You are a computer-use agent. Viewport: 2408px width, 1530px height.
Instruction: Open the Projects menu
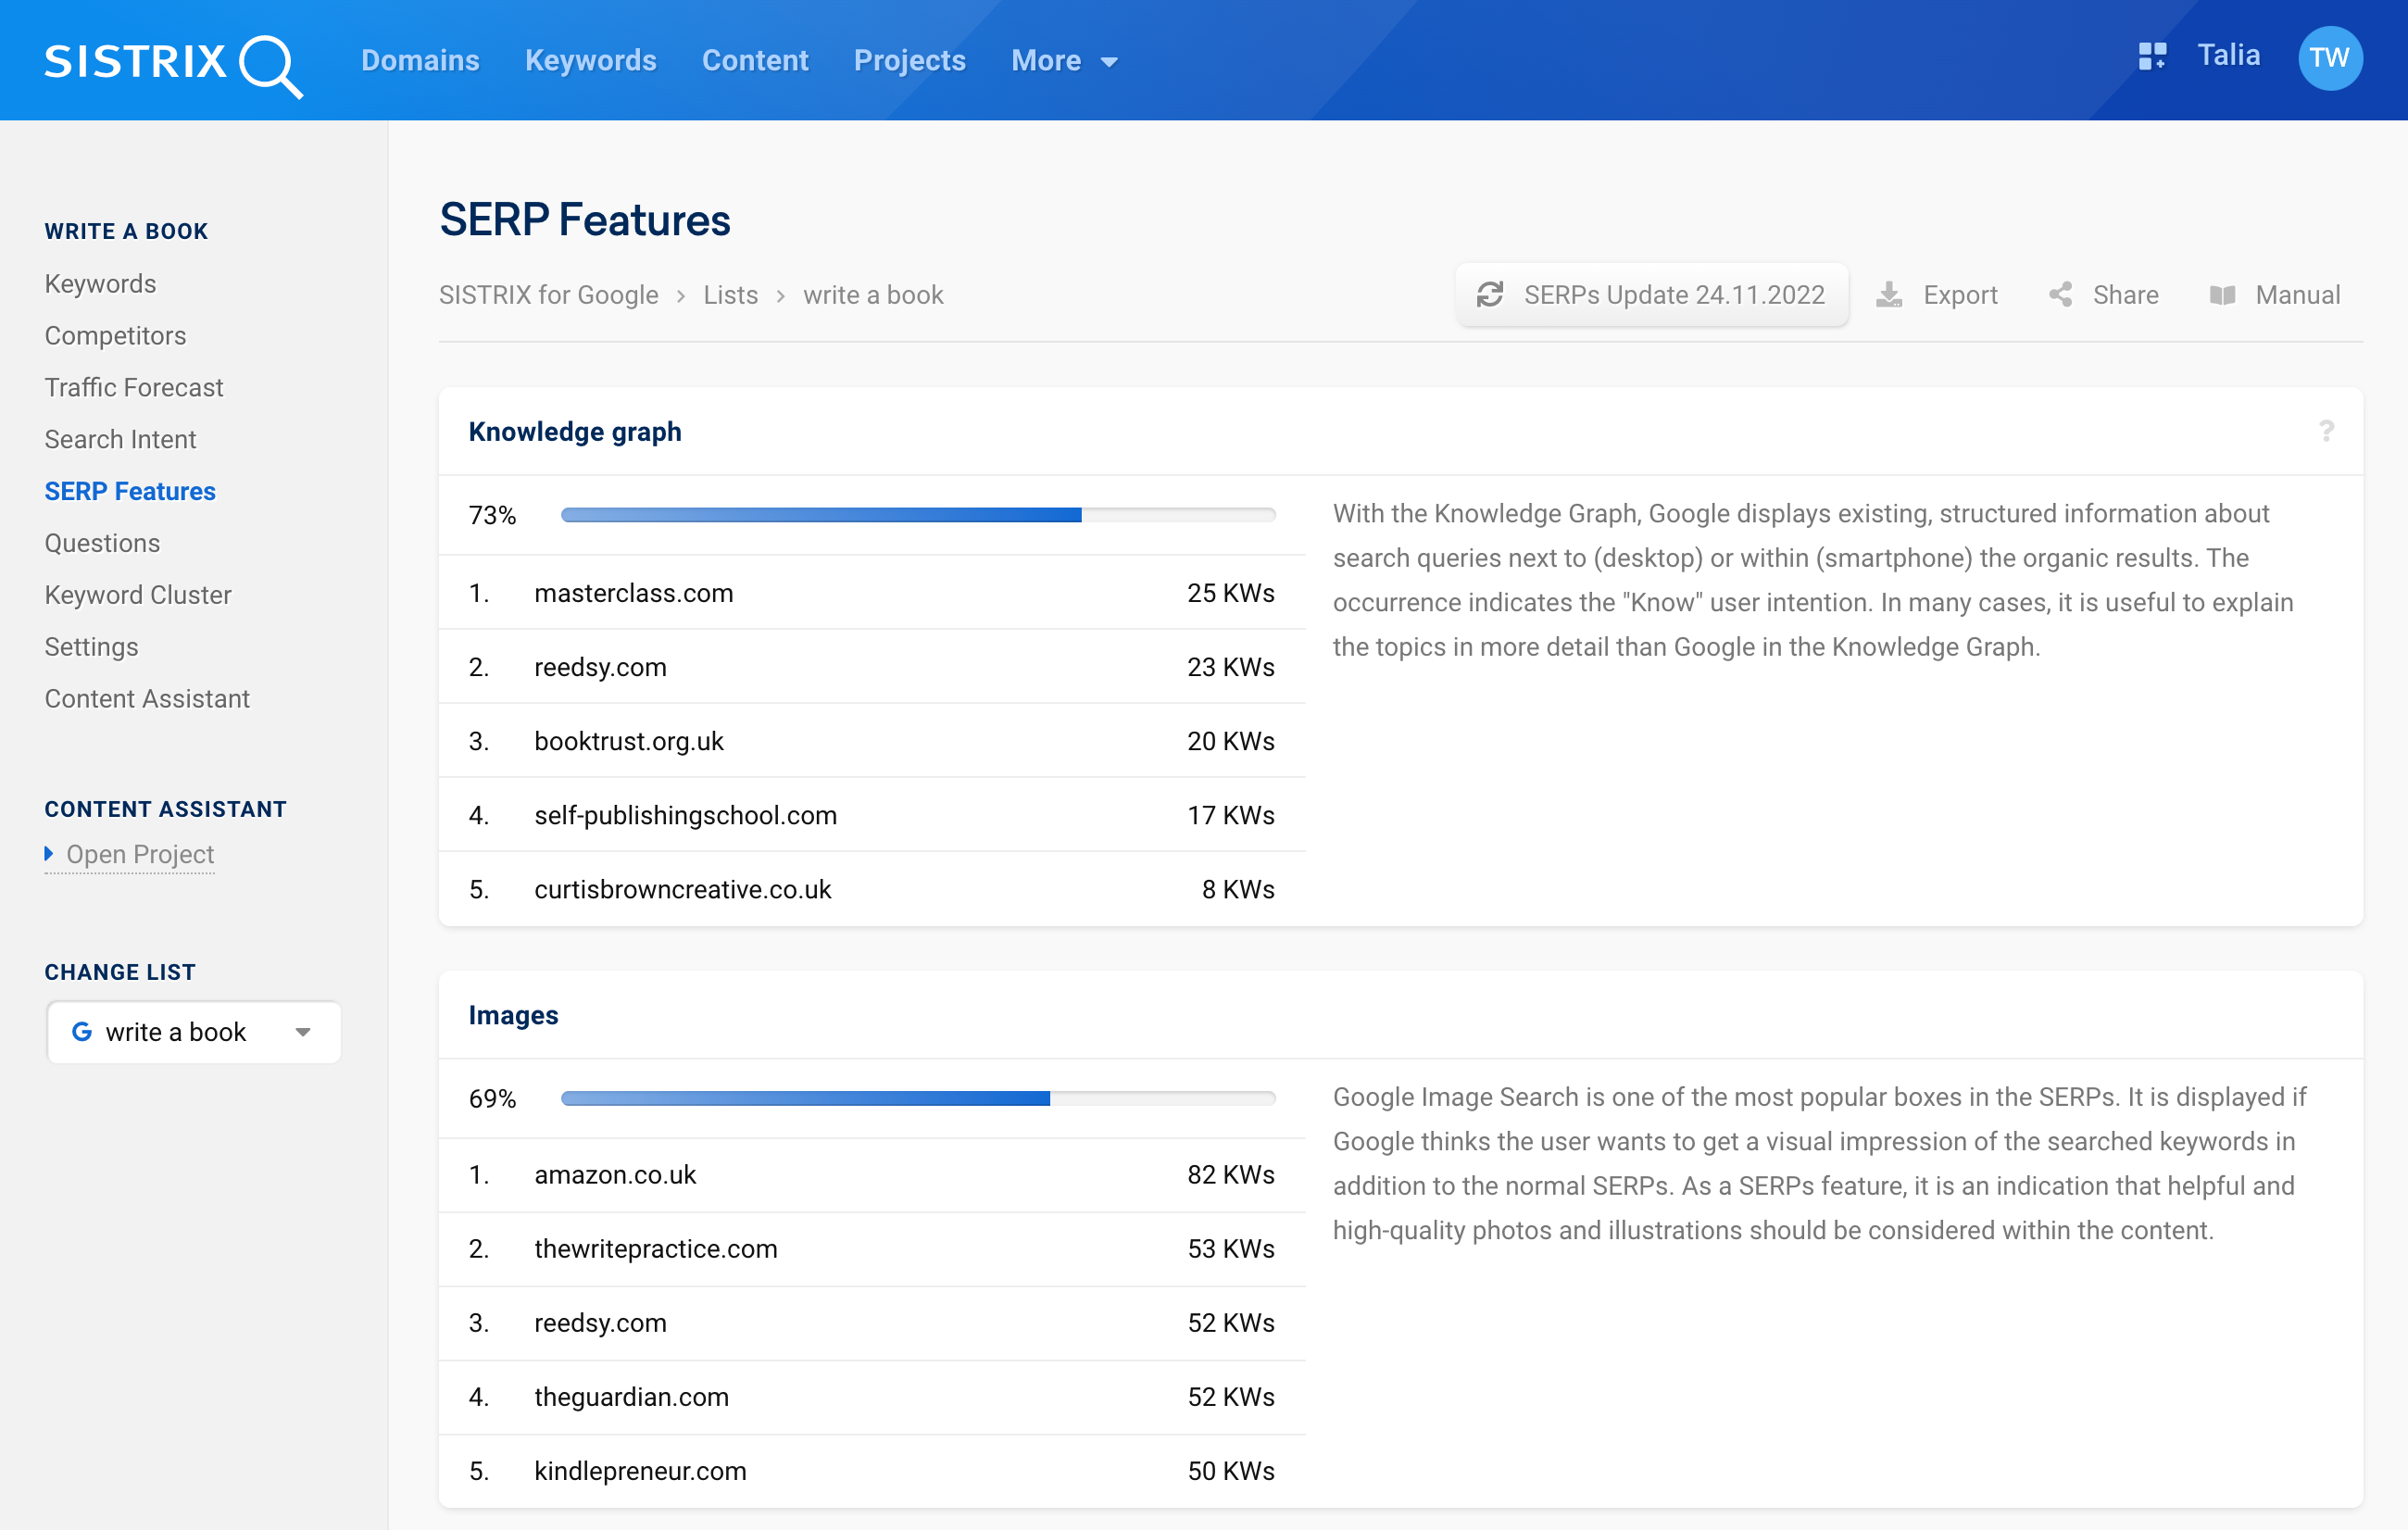click(x=909, y=61)
